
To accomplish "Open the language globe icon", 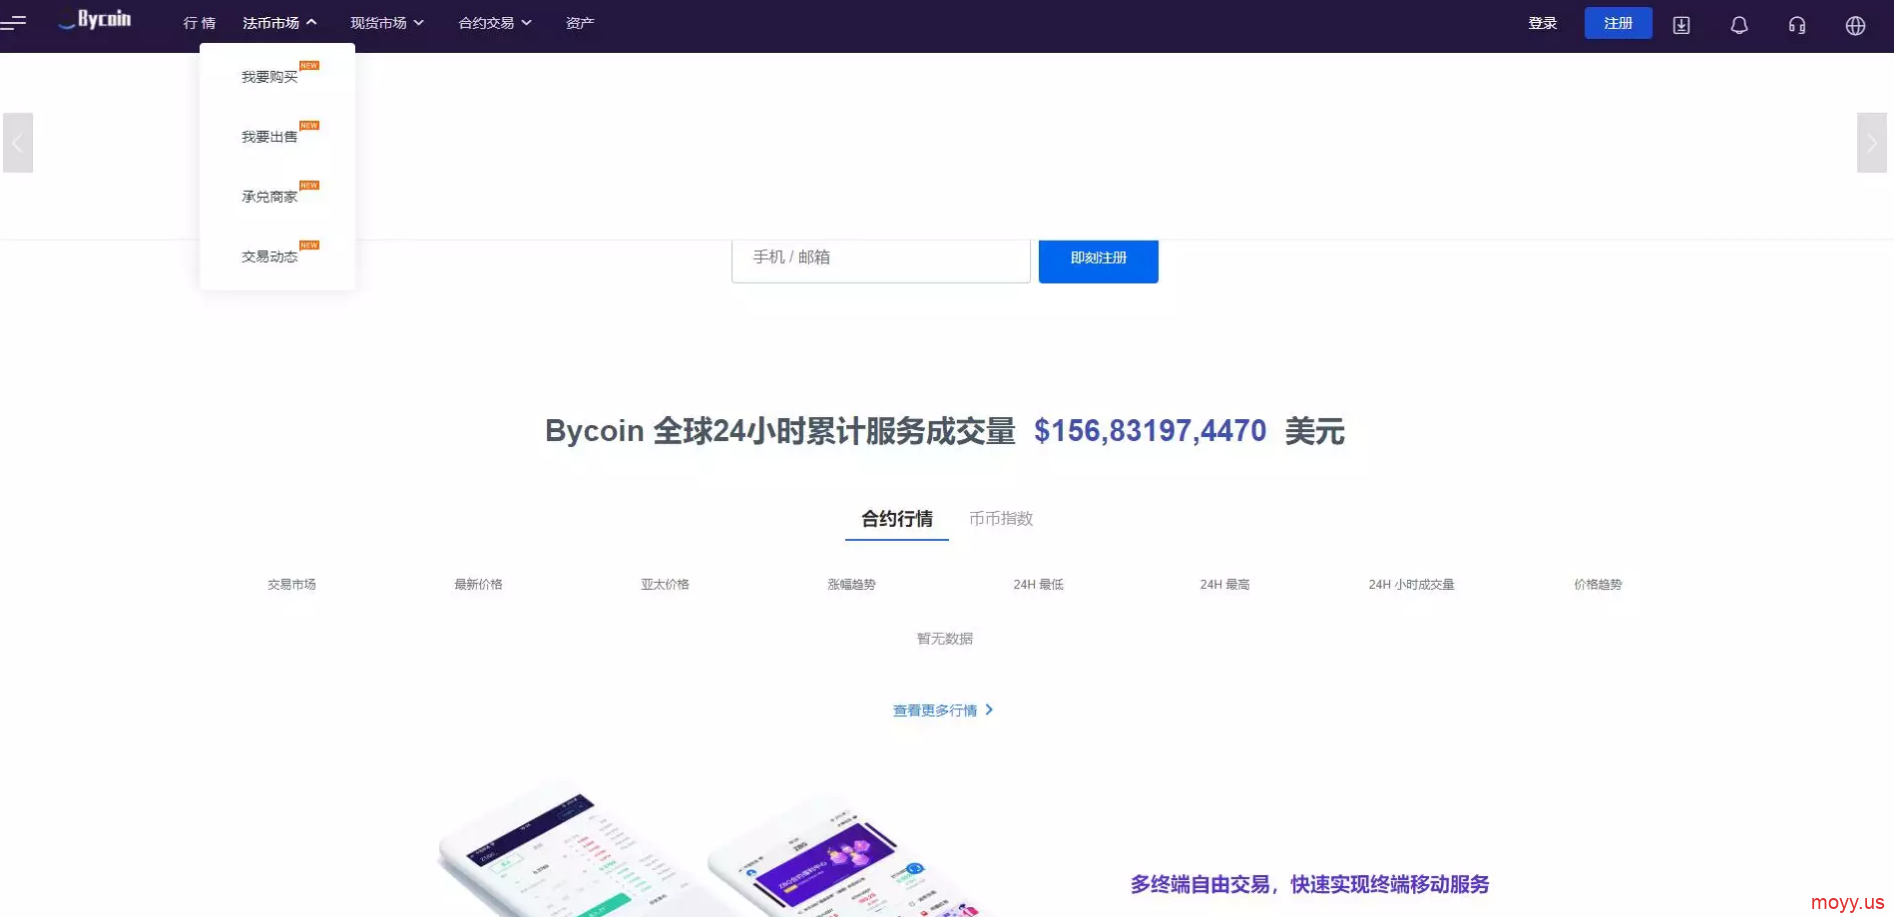I will point(1855,25).
